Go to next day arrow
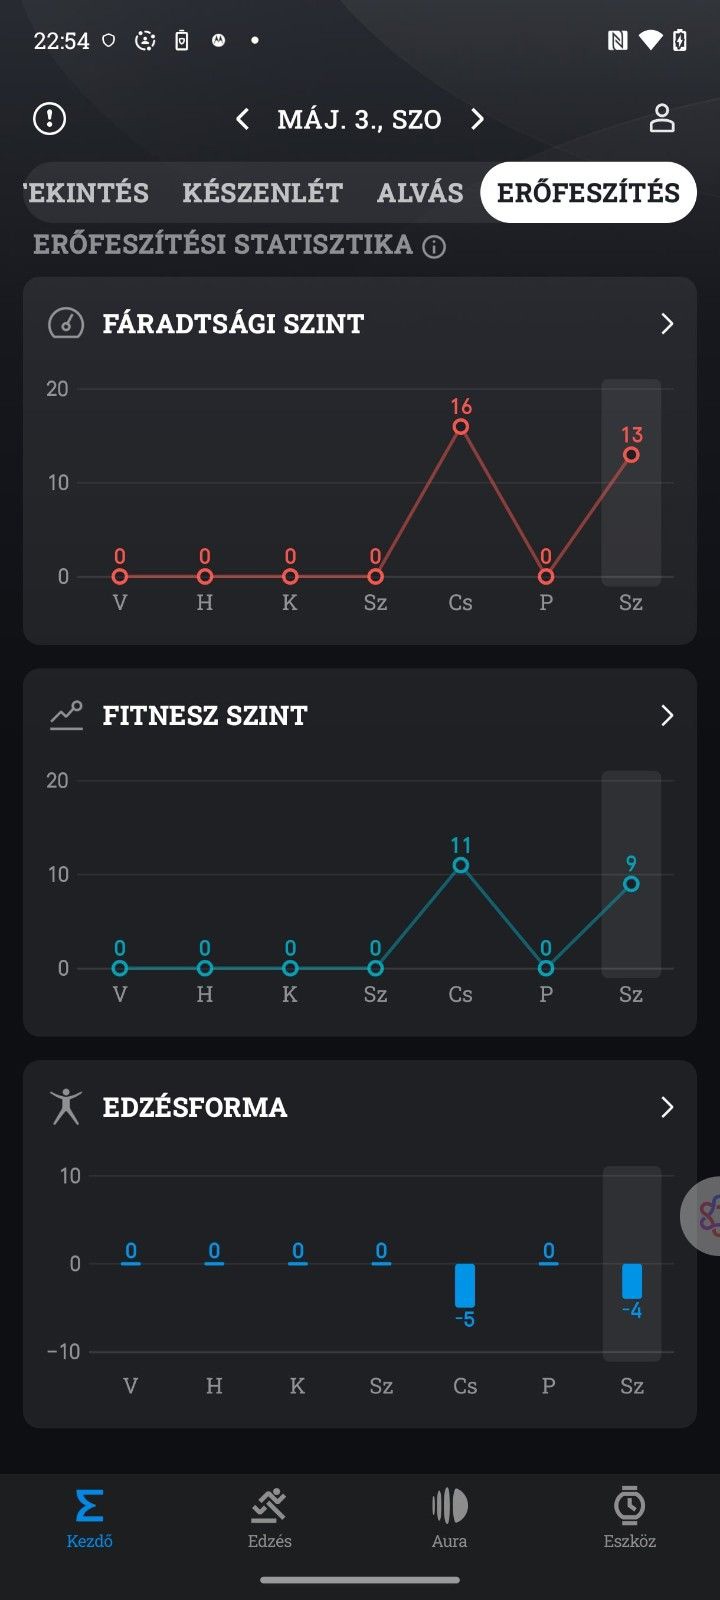Viewport: 720px width, 1600px height. pyautogui.click(x=477, y=120)
